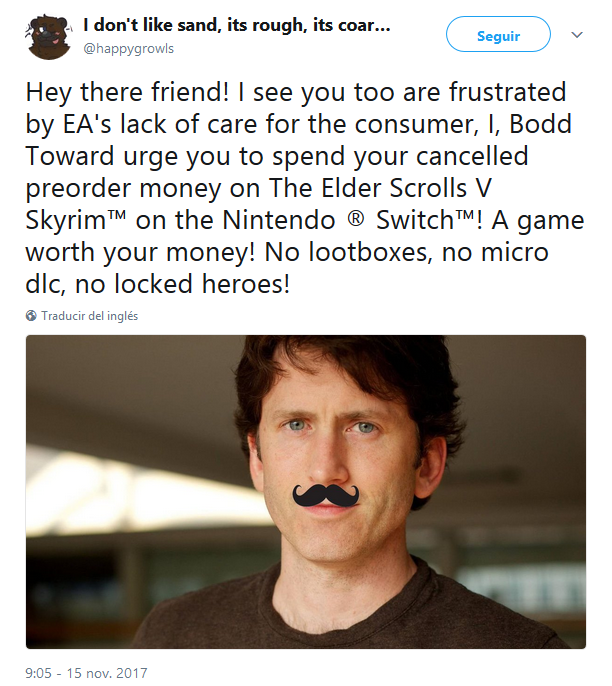
Task: Translate tweet via 'Traducir del inglés'
Action: [x=90, y=315]
